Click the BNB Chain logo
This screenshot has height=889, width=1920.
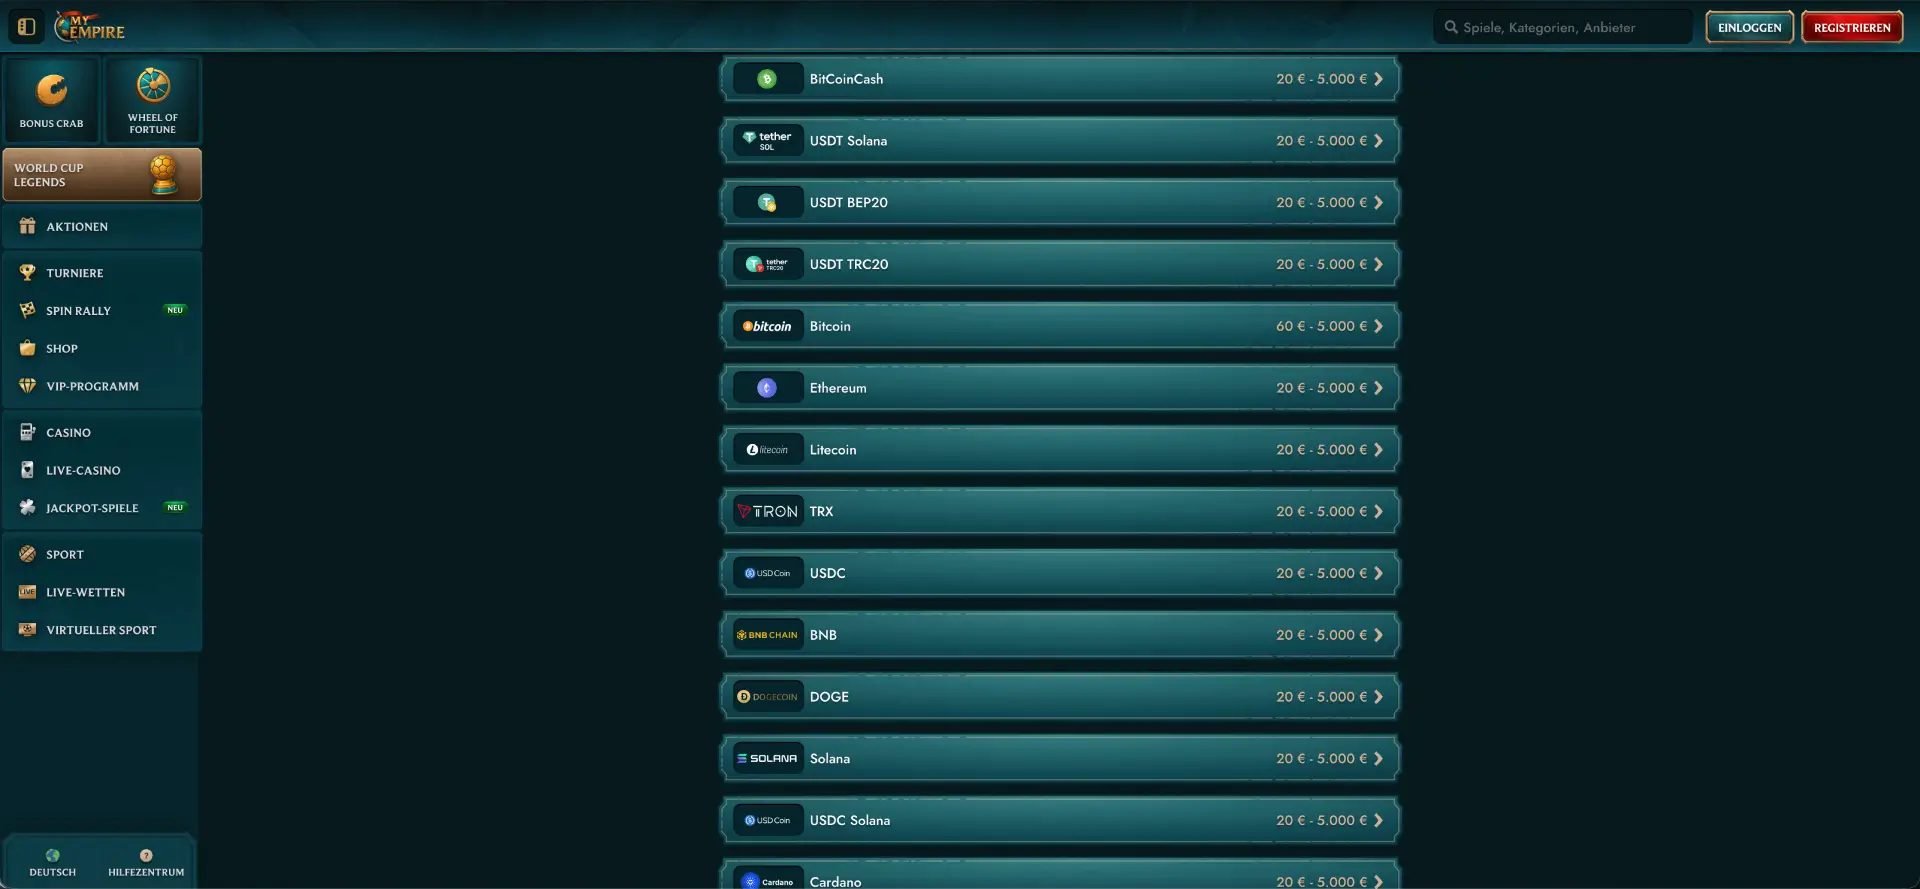(x=767, y=635)
